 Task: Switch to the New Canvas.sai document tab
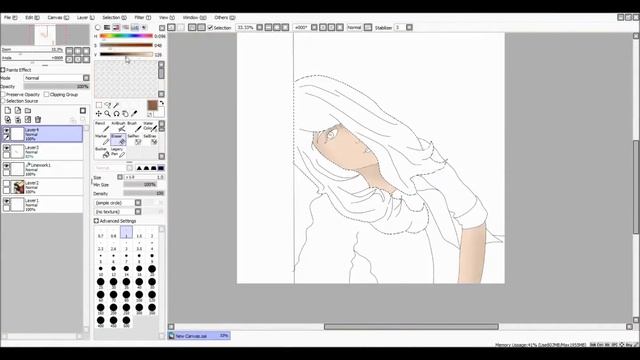tap(199, 336)
